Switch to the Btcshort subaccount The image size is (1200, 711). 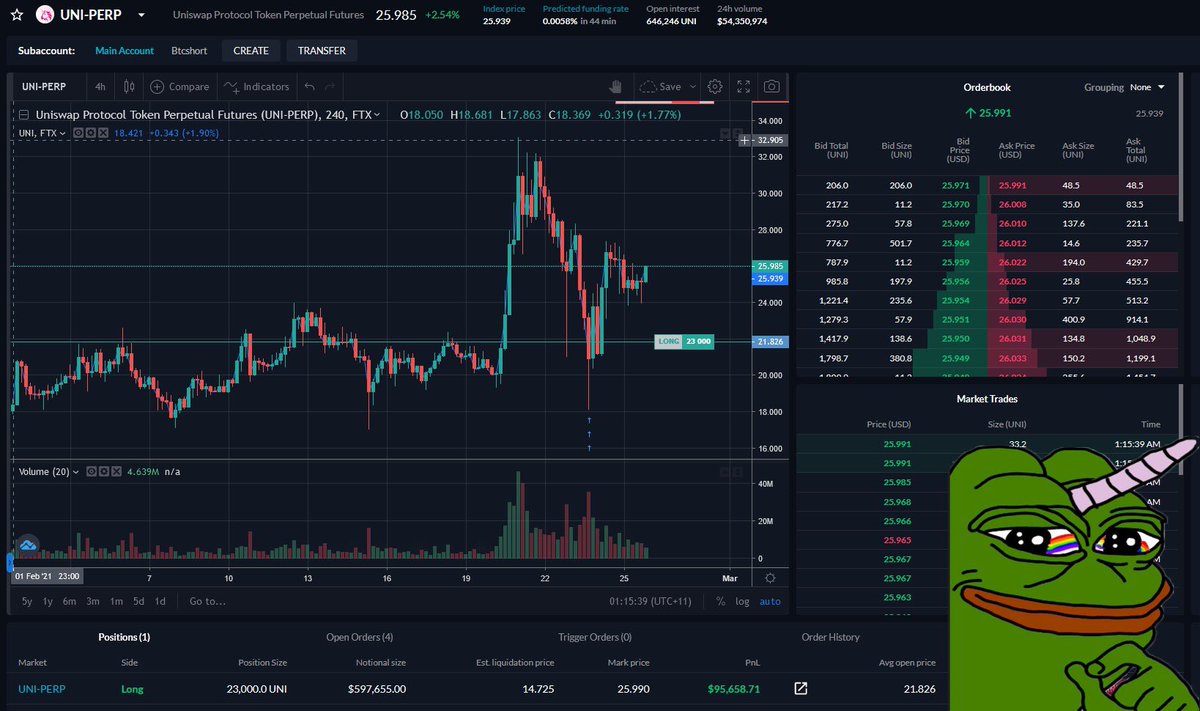[190, 50]
